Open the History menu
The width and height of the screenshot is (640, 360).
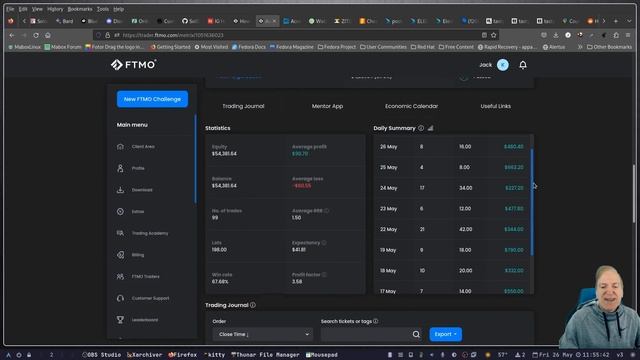[55, 9]
